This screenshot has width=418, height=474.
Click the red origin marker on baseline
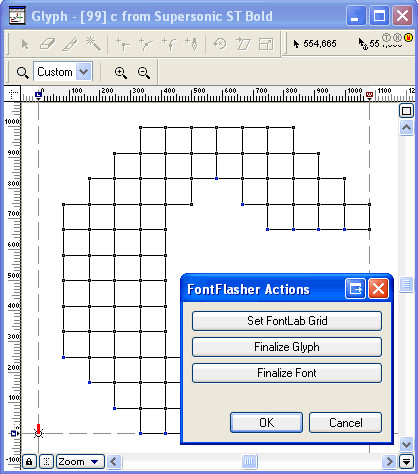point(38,430)
